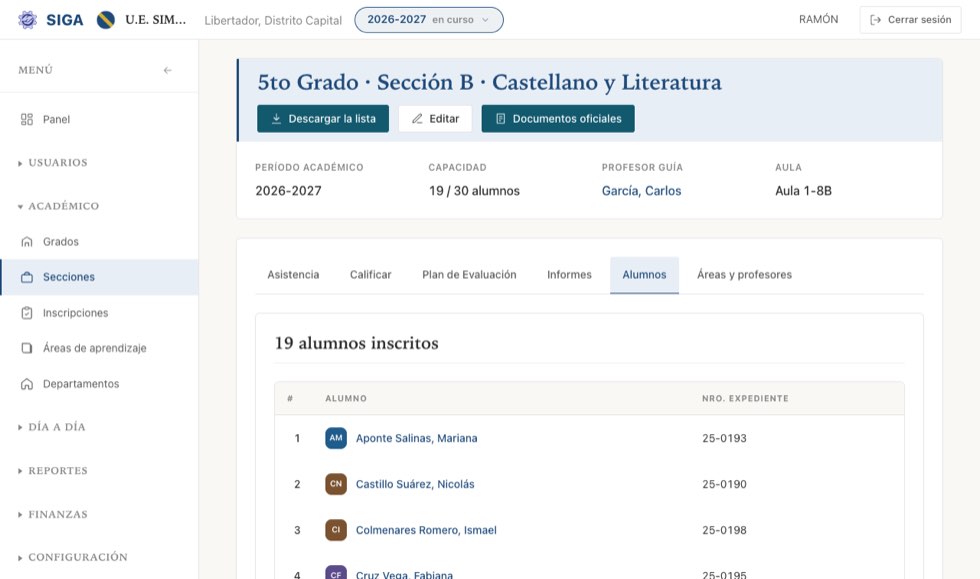Click the school crest icon beside U.E. SIM
This screenshot has width=980, height=579.
click(x=106, y=20)
